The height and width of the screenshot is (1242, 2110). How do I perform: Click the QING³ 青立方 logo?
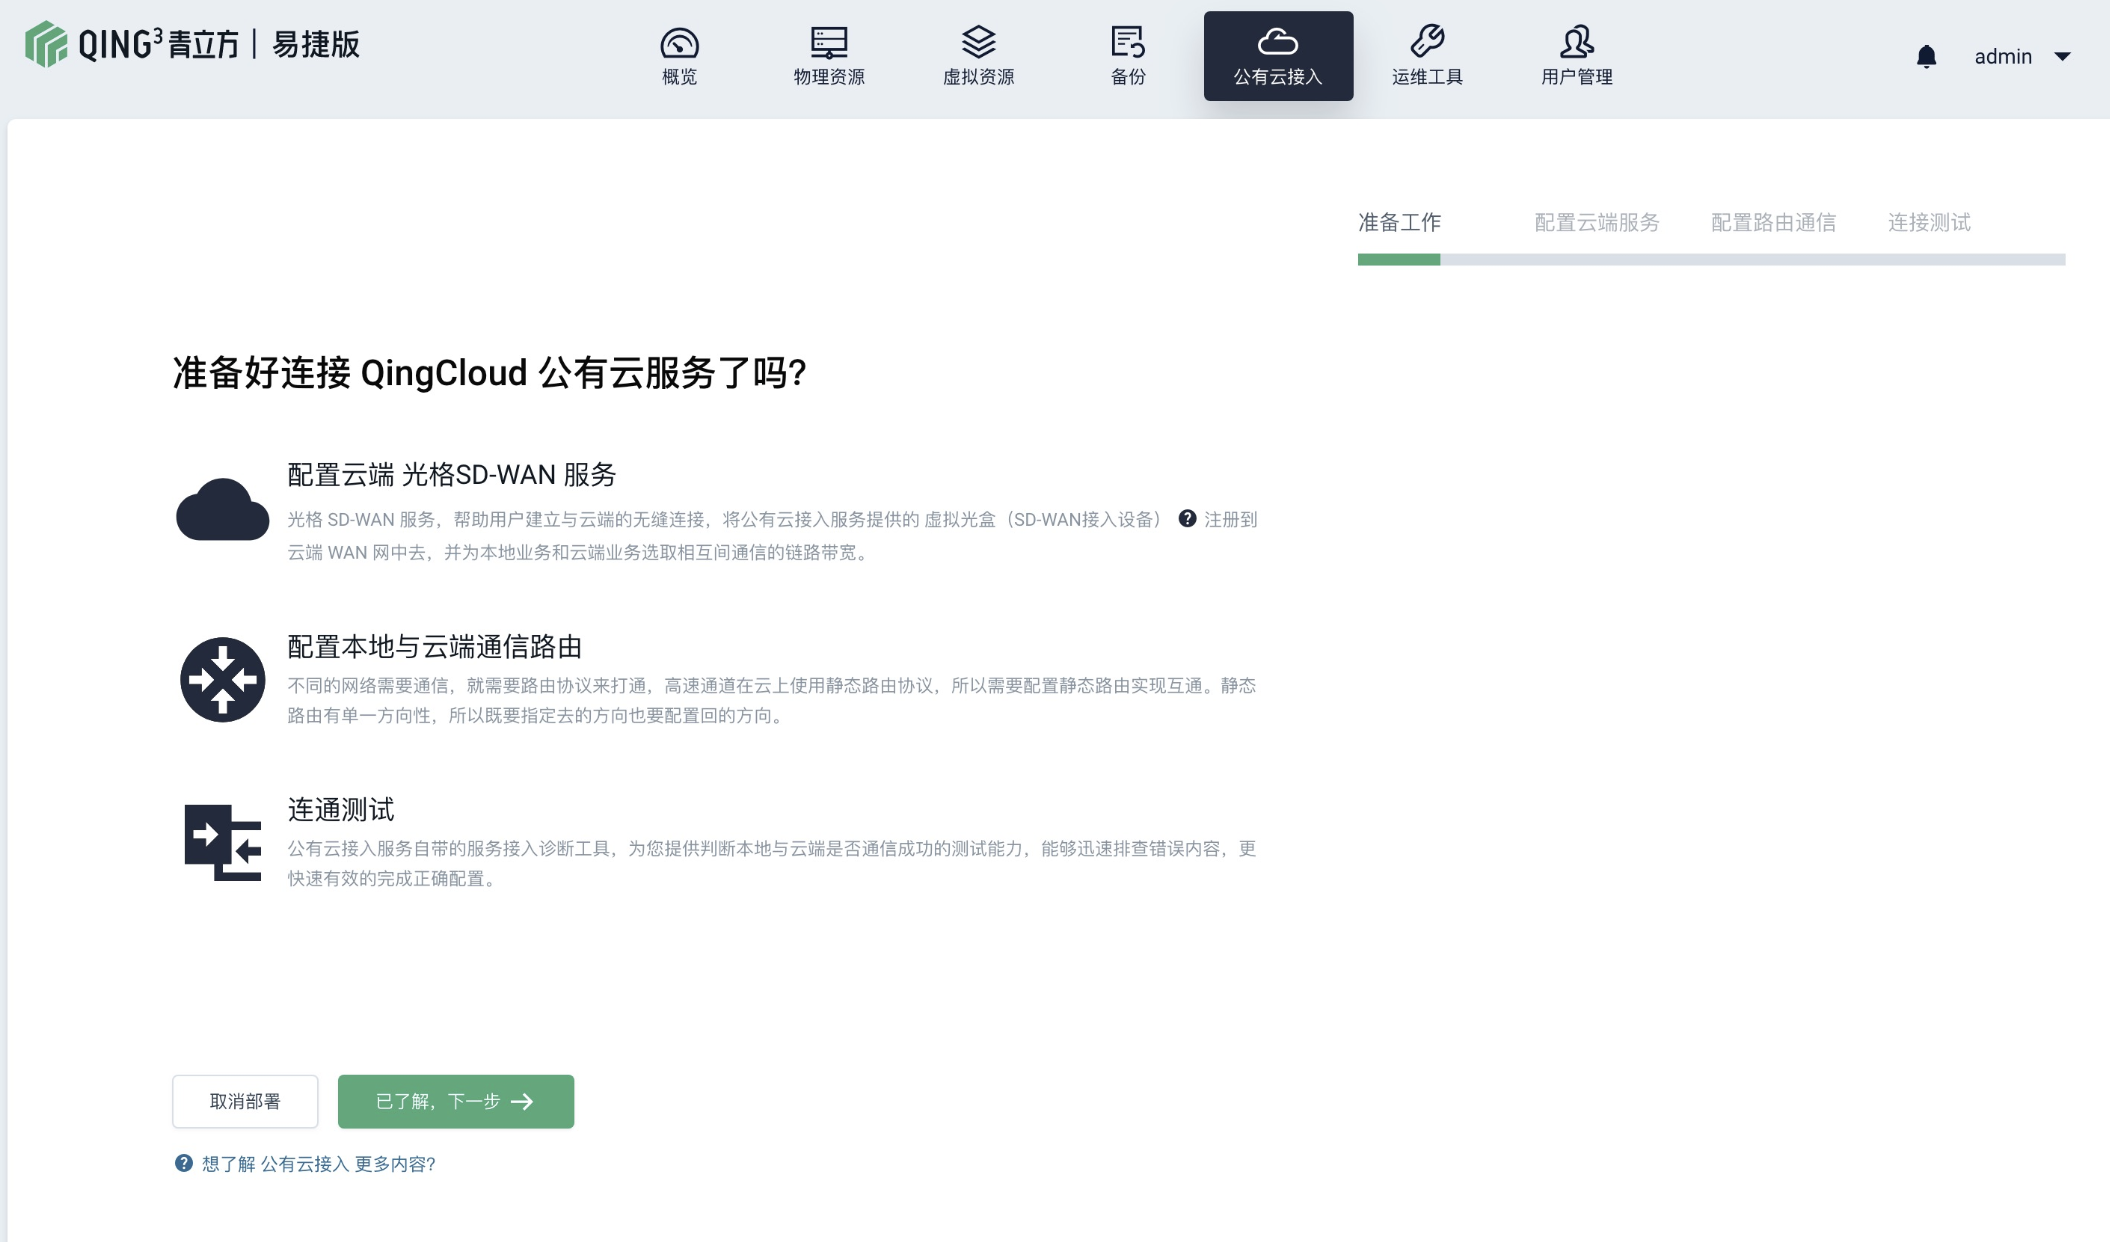[192, 45]
